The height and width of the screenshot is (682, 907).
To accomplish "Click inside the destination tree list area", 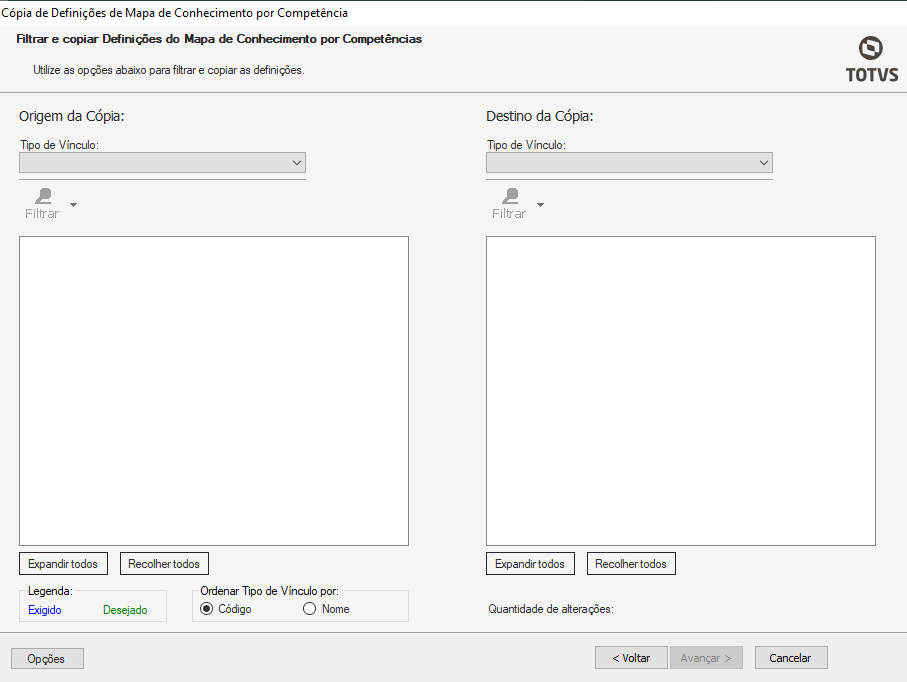I will pos(680,390).
